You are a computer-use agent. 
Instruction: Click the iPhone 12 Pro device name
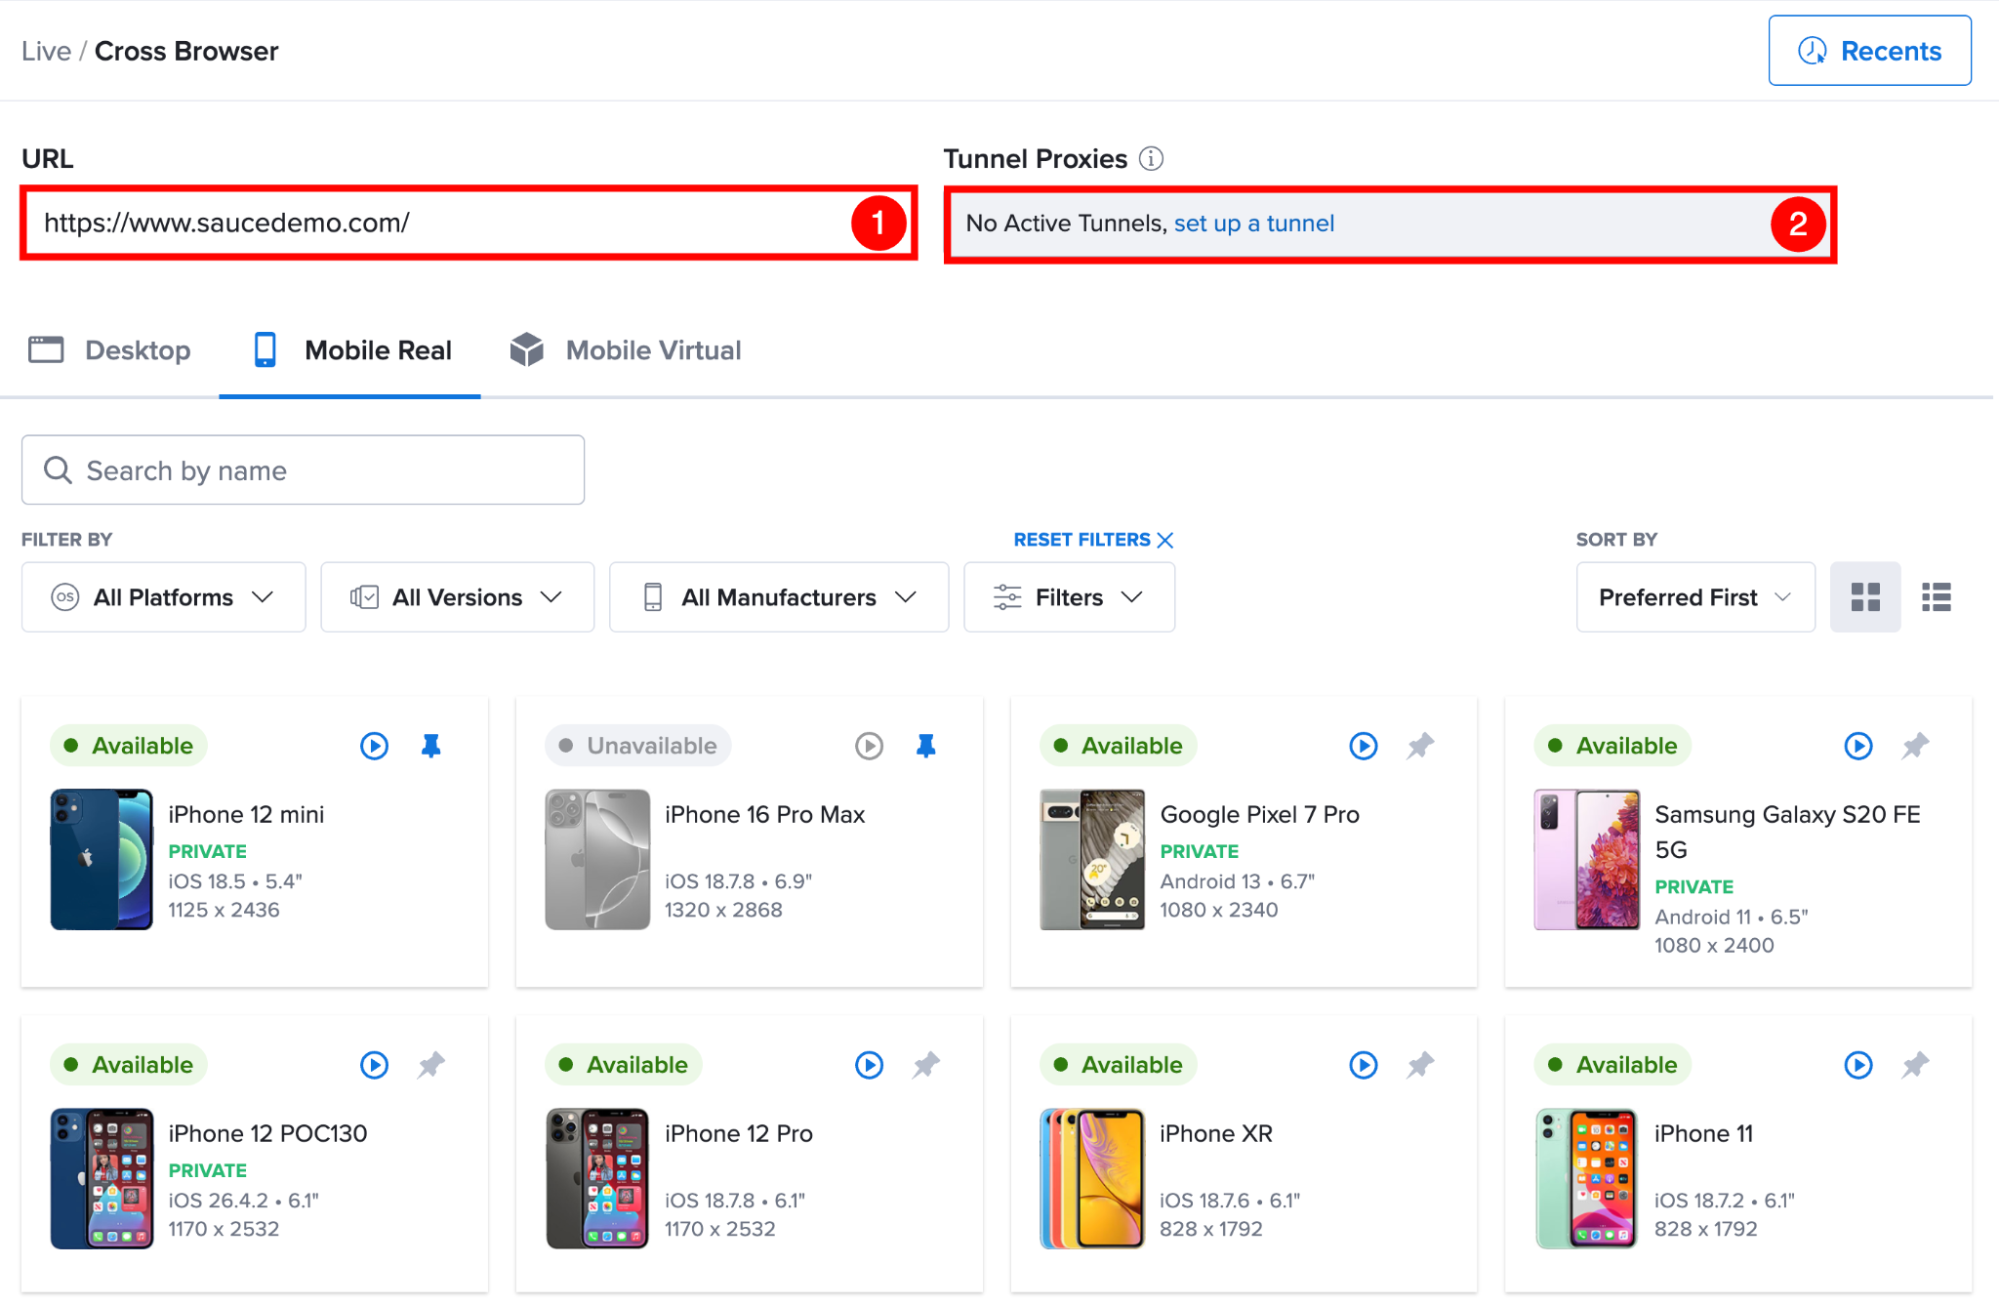click(x=739, y=1134)
